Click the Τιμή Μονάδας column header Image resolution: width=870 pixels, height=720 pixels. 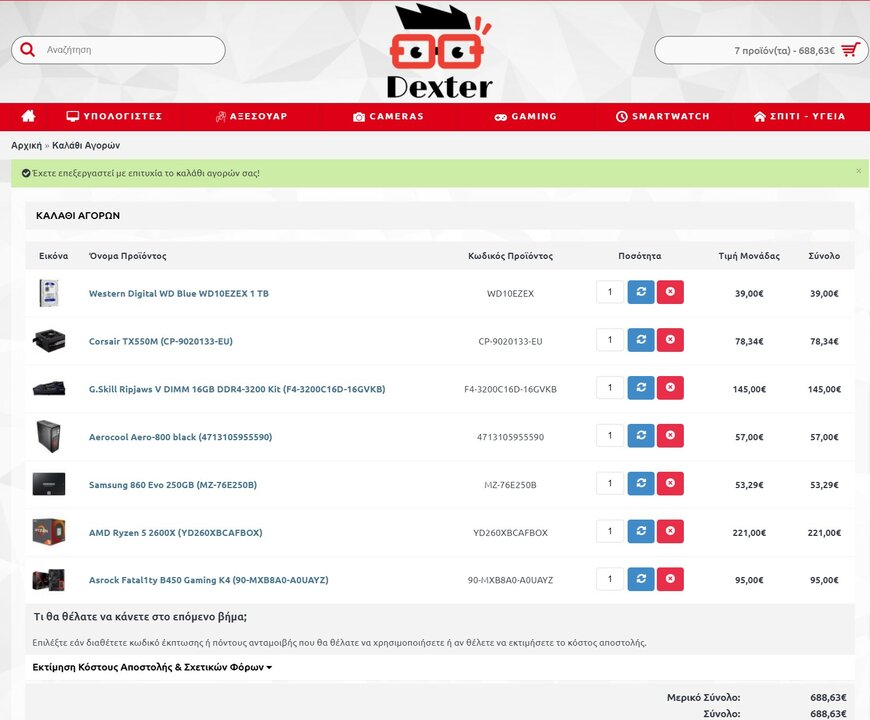click(749, 256)
